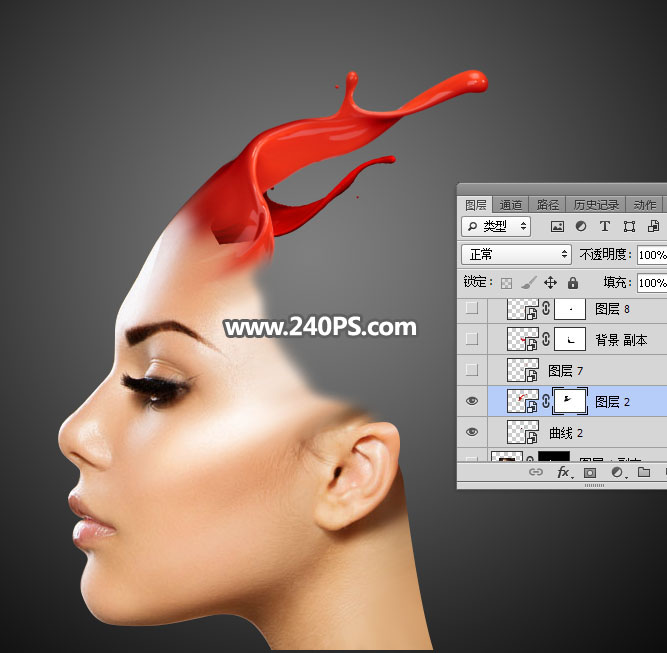The width and height of the screenshot is (667, 653).
Task: Select the layer named 图层 7
Action: tap(565, 371)
